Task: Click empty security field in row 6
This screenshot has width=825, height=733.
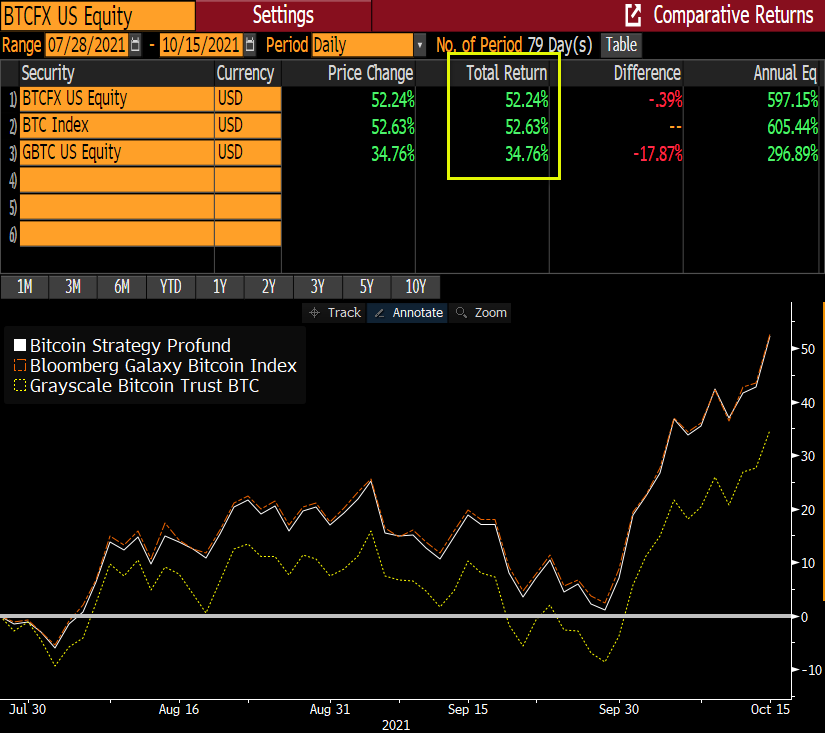Action: [x=117, y=234]
